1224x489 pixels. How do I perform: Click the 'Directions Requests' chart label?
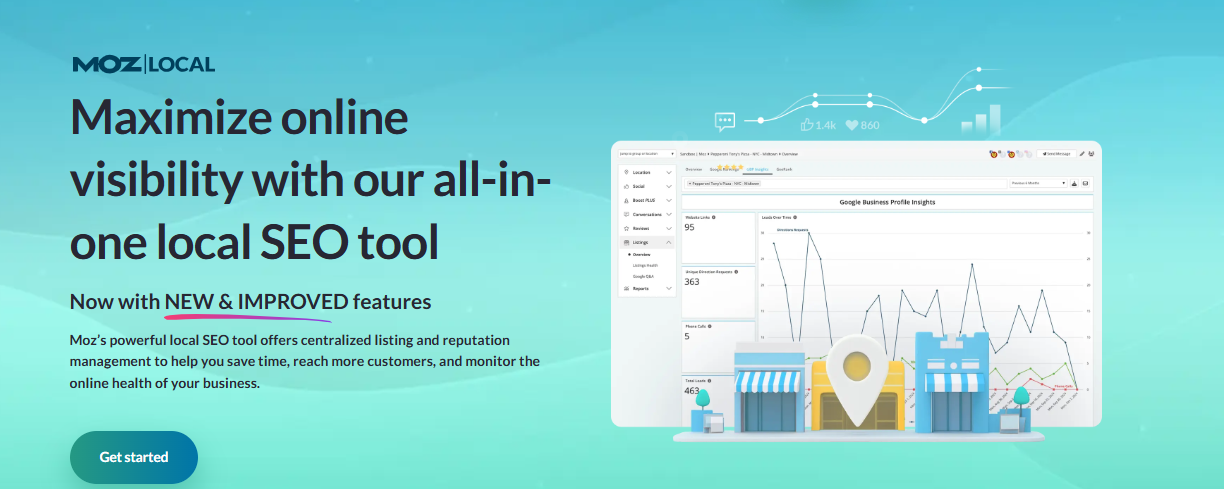click(792, 229)
